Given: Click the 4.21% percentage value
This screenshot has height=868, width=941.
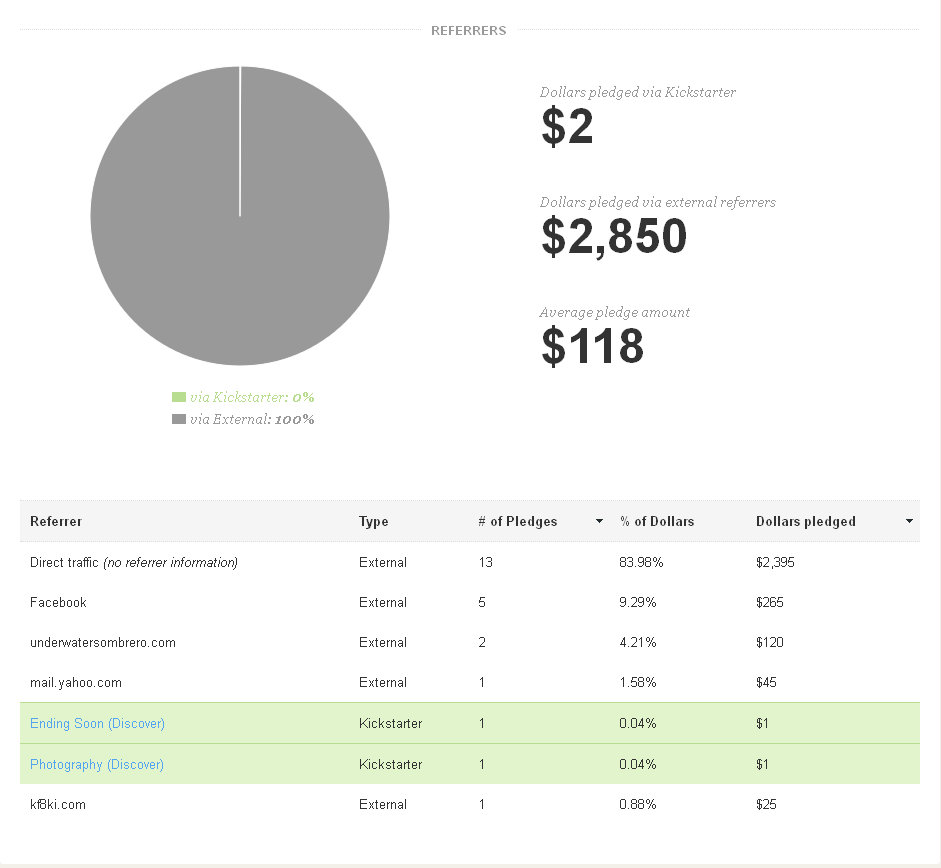Looking at the screenshot, I should click(x=637, y=642).
